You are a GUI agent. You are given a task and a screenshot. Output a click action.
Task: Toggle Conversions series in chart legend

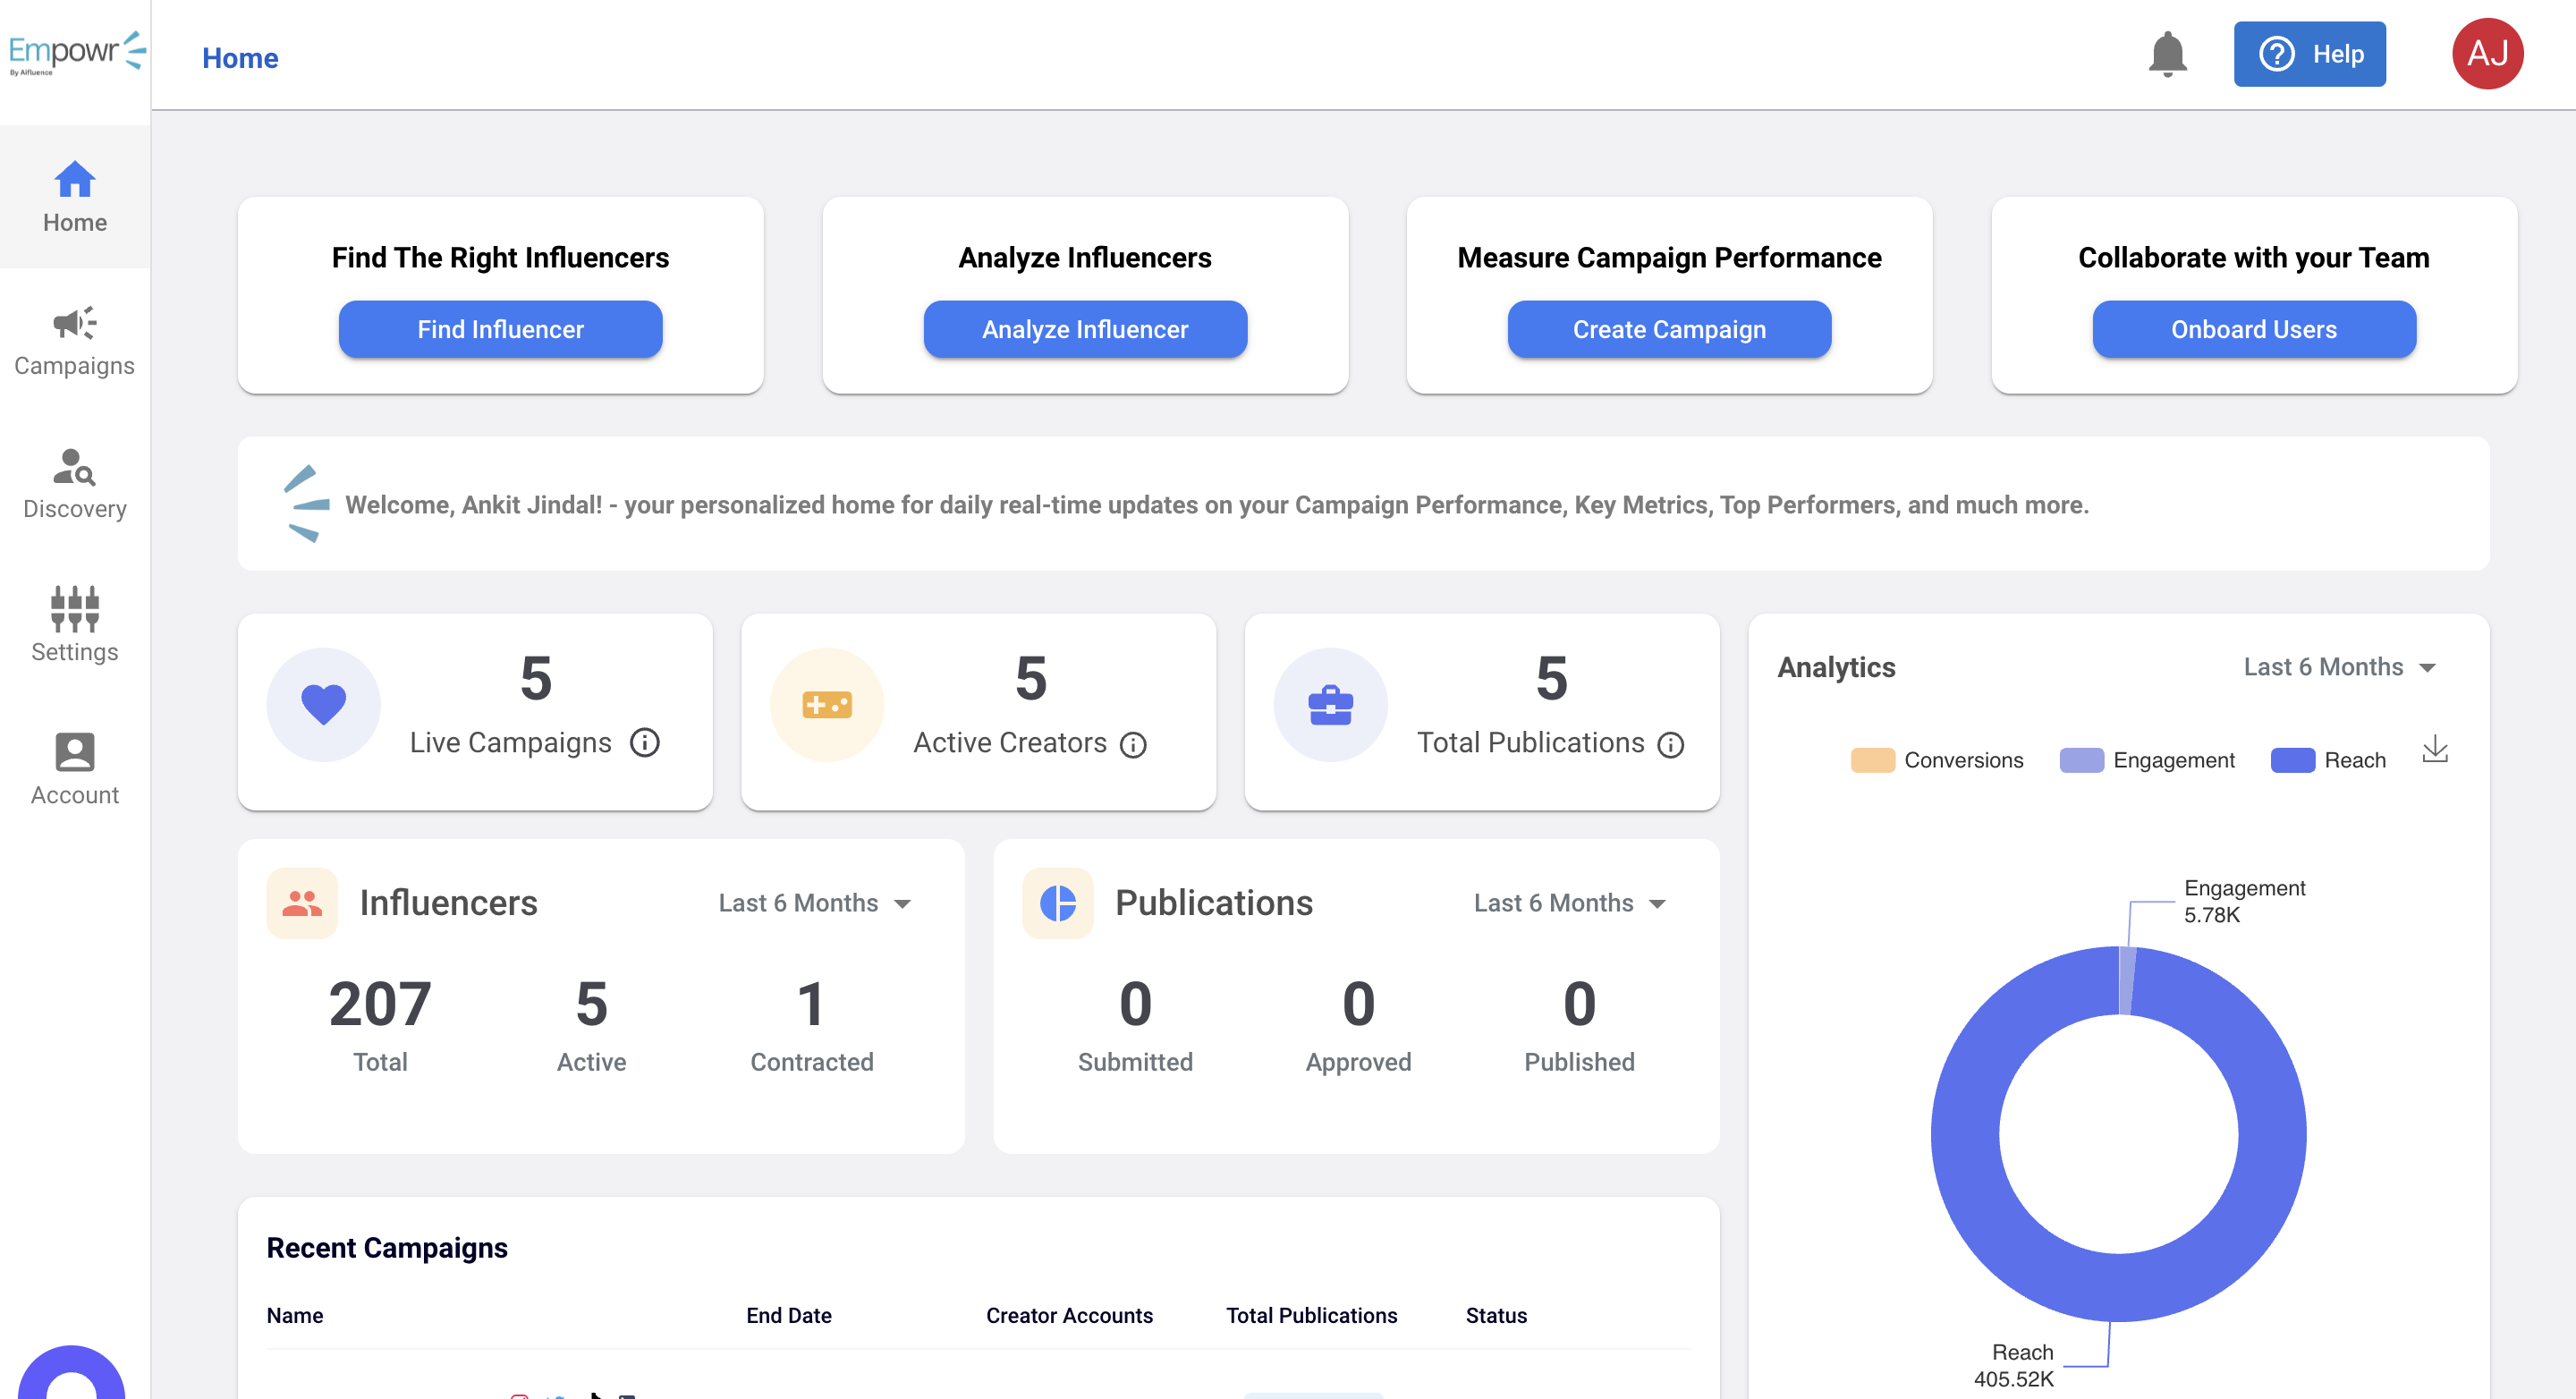(x=1937, y=760)
